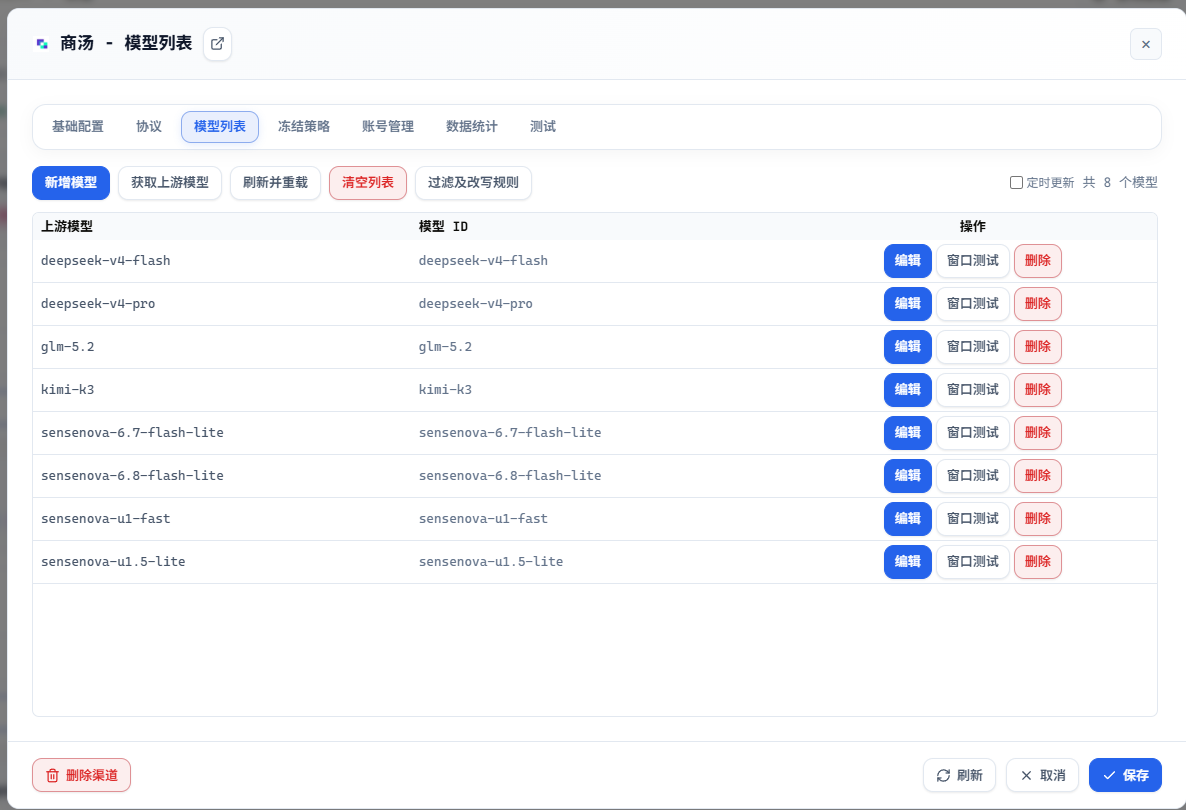Run 窗口测试 for deepseek-v4-pro
Image resolution: width=1186 pixels, height=810 pixels.
click(973, 304)
